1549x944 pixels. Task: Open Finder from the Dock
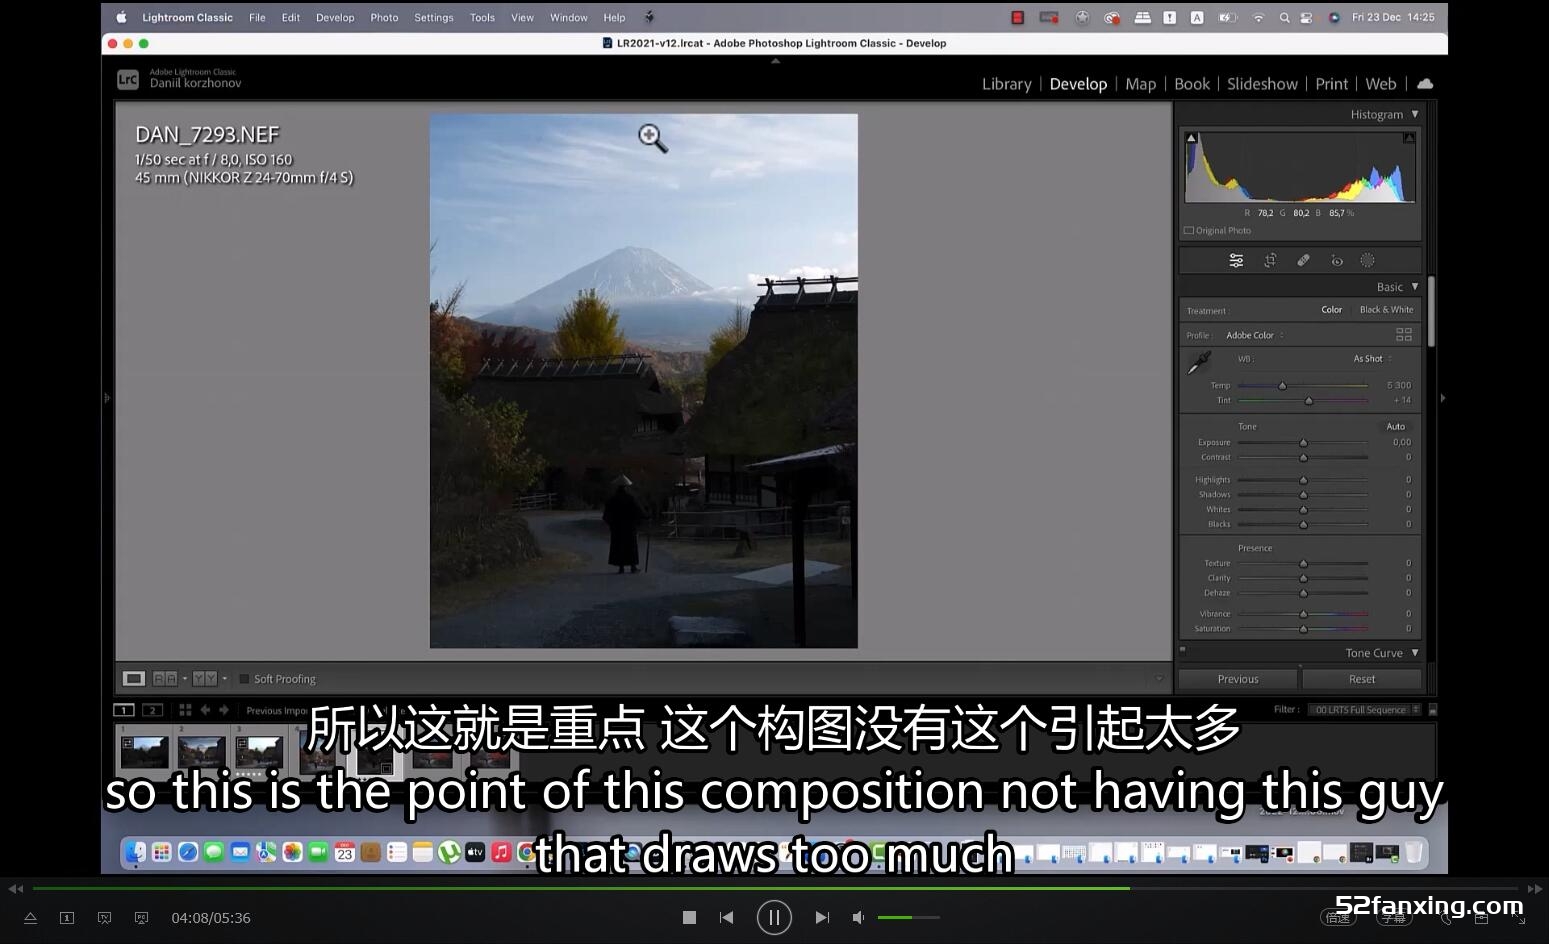tap(135, 852)
